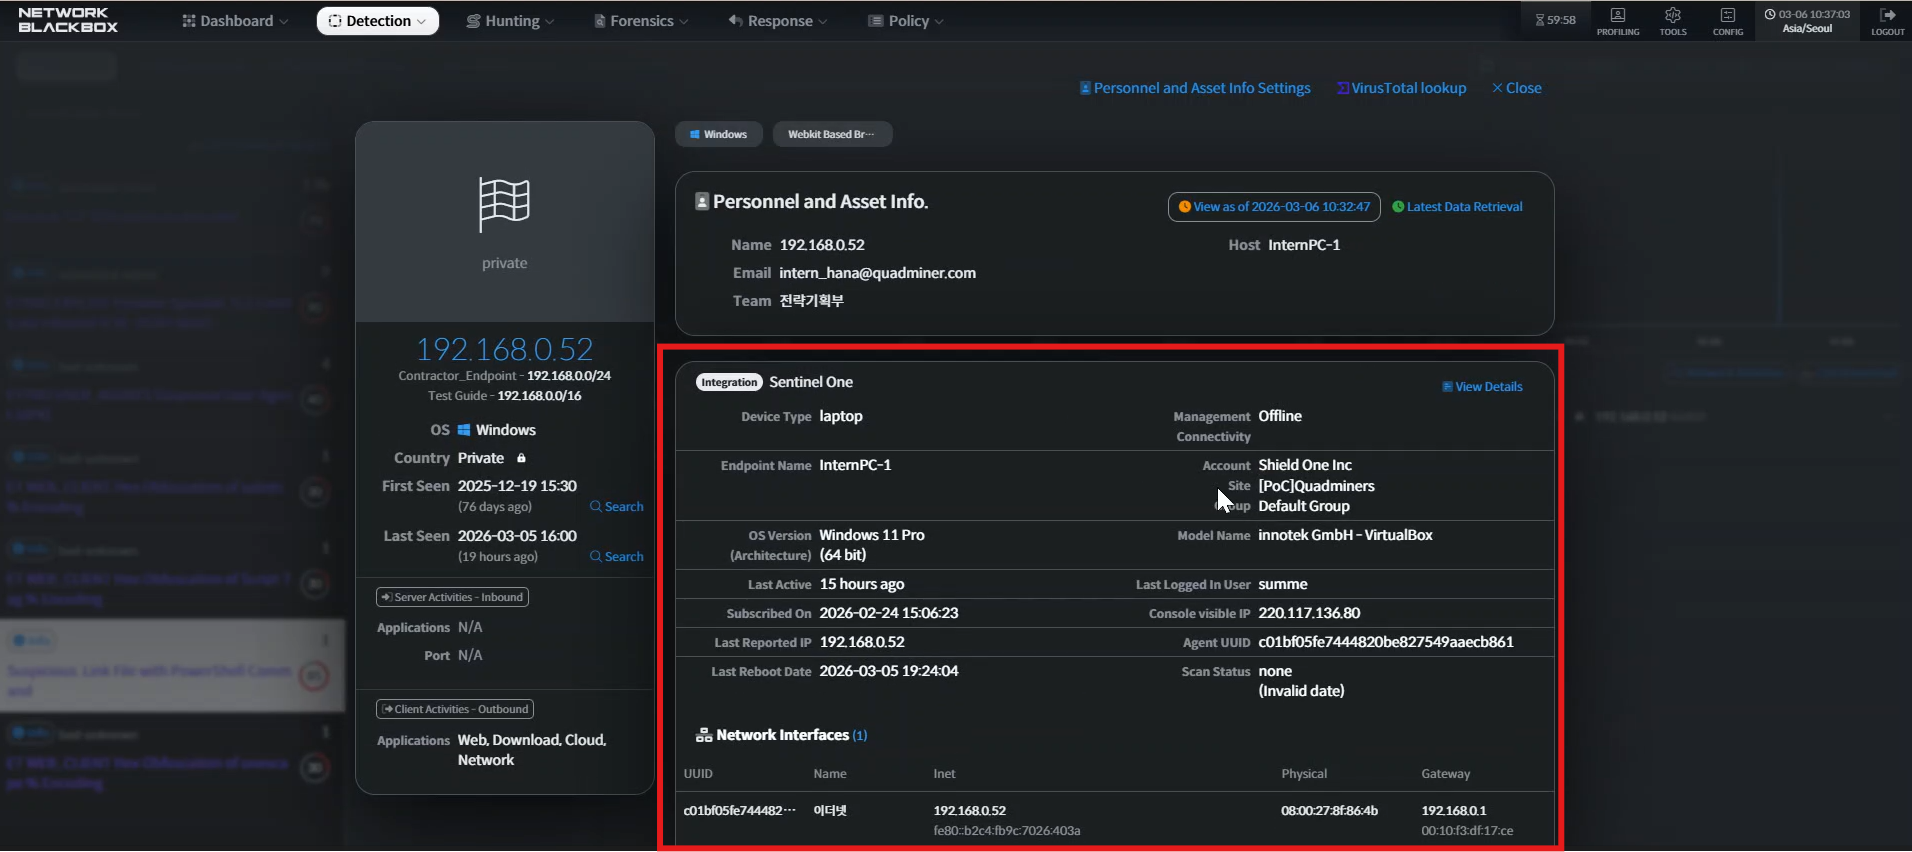1912x852 pixels.
Task: Click the session timer hourglass icon
Action: click(x=1540, y=20)
